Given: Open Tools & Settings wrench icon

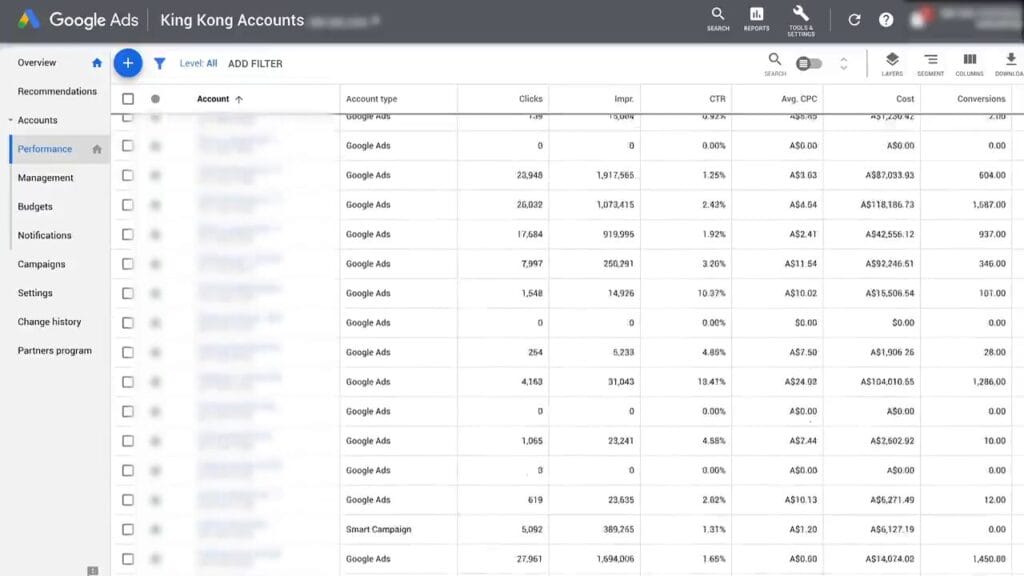Looking at the screenshot, I should [800, 18].
